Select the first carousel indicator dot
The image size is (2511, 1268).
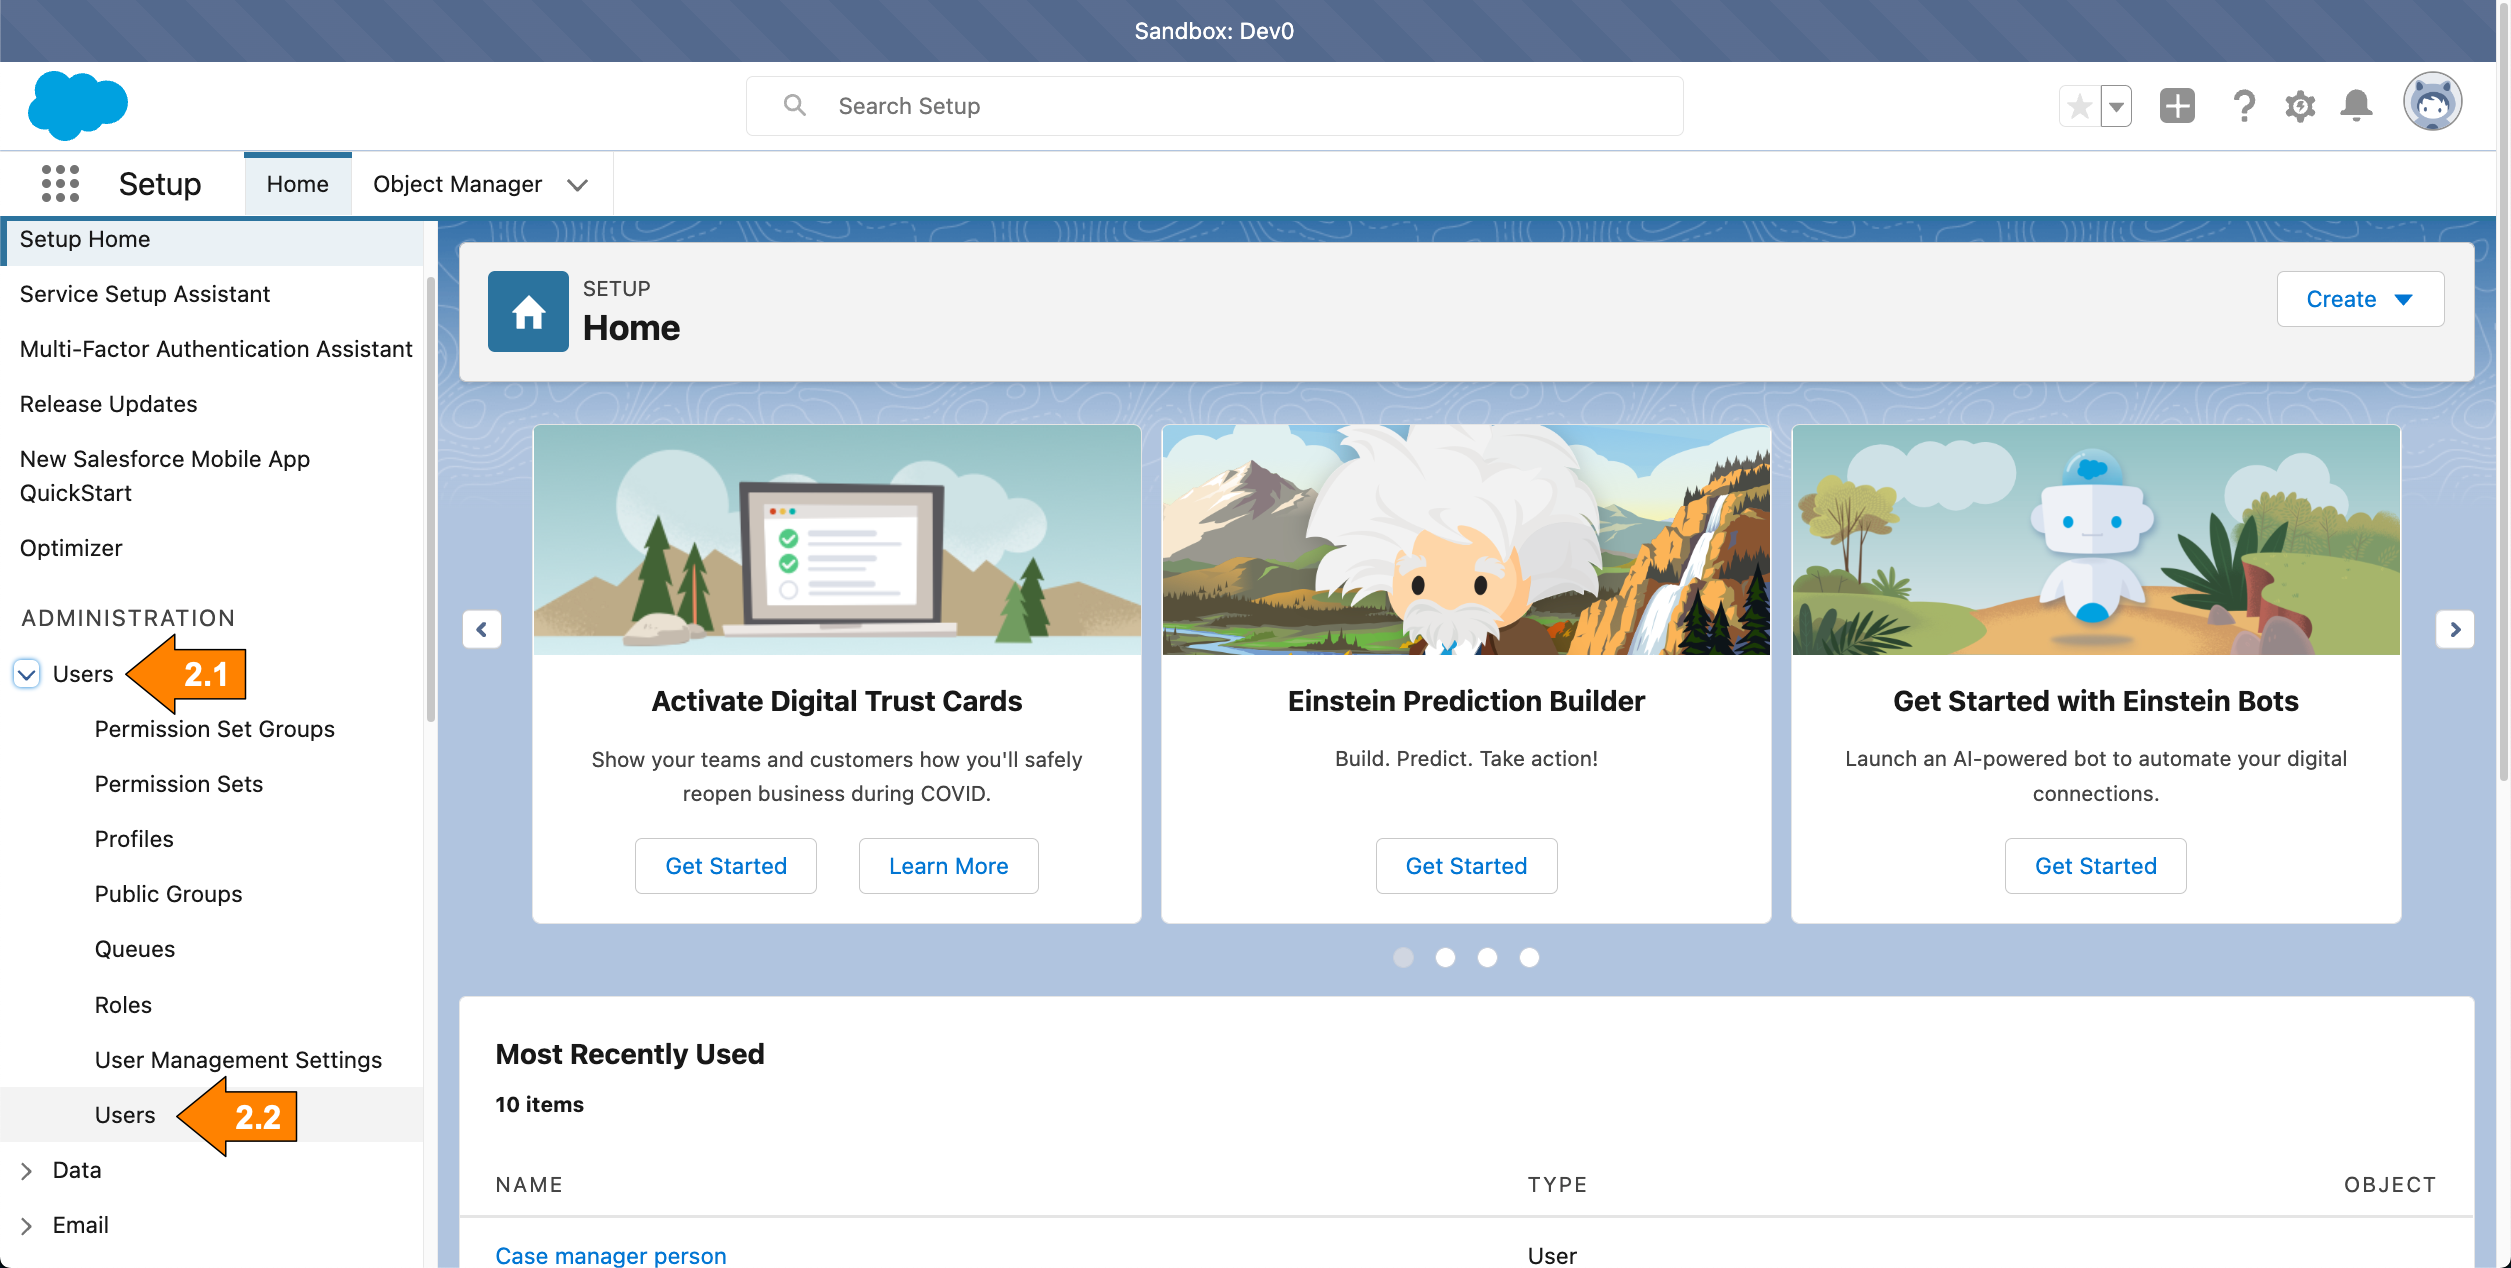(1403, 958)
